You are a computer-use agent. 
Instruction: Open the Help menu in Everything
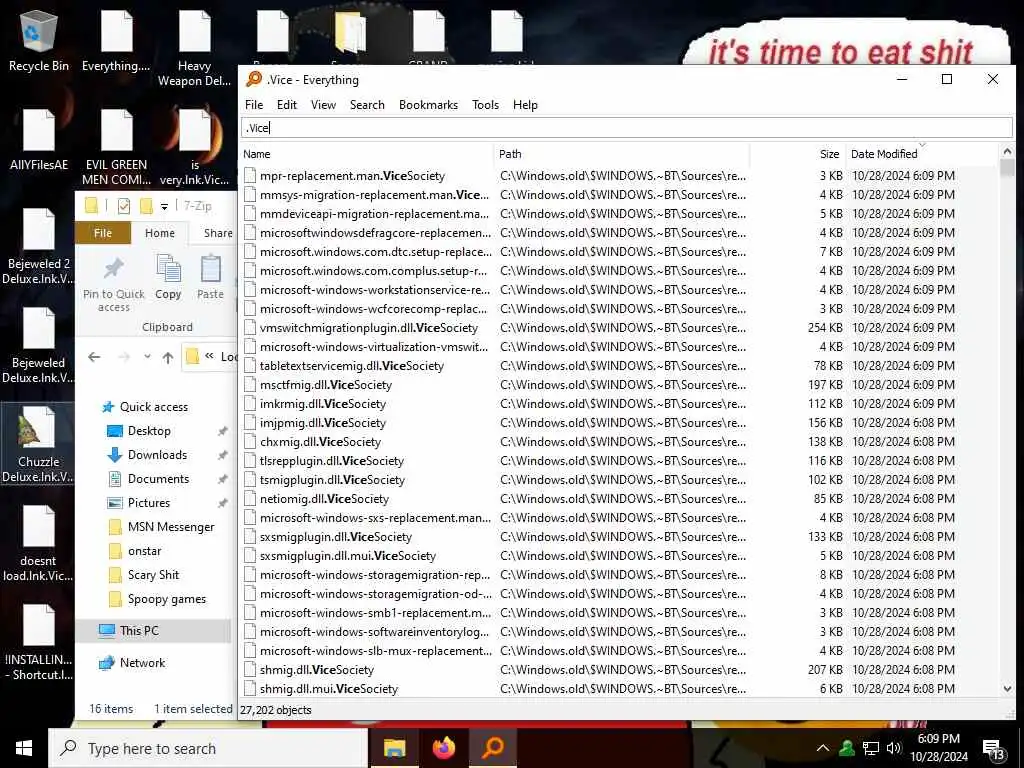[x=525, y=104]
